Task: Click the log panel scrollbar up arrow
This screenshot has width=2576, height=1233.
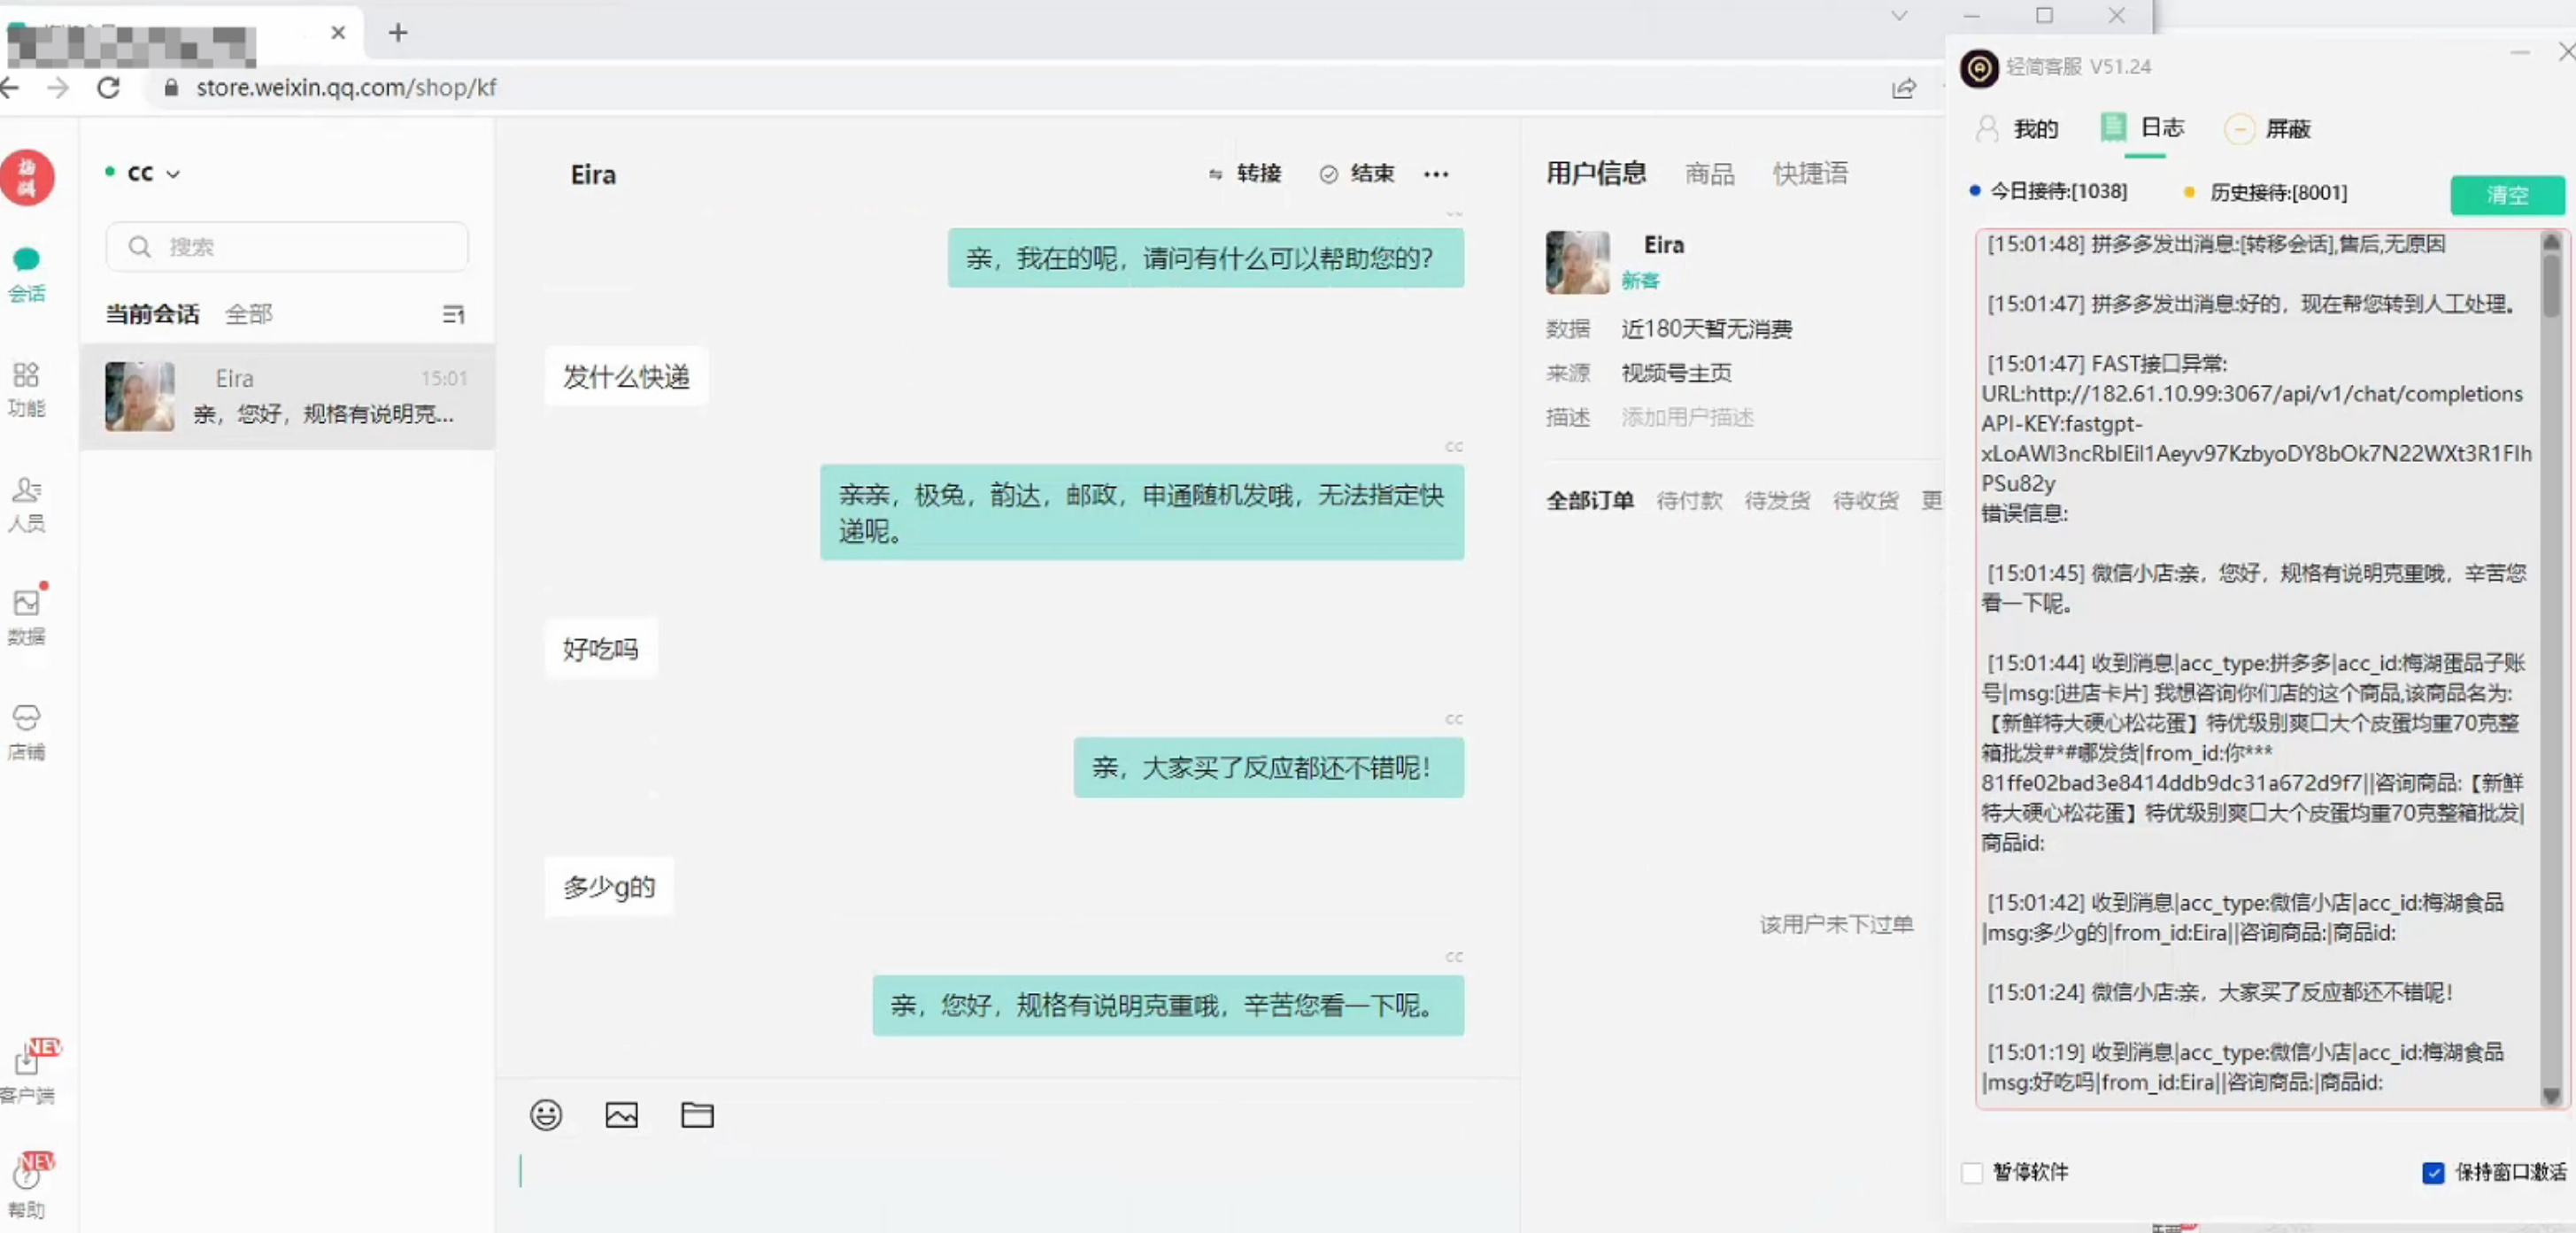Action: click(2551, 242)
